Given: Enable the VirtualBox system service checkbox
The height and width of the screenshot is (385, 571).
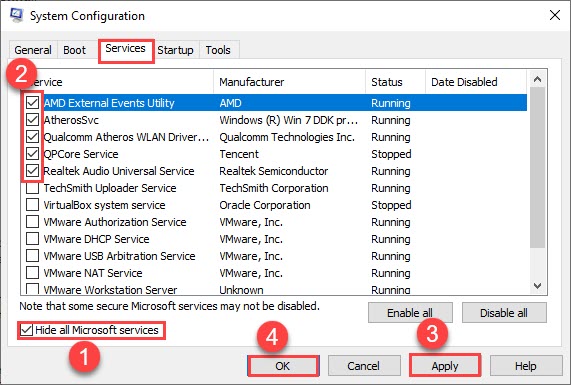Looking at the screenshot, I should pos(32,205).
